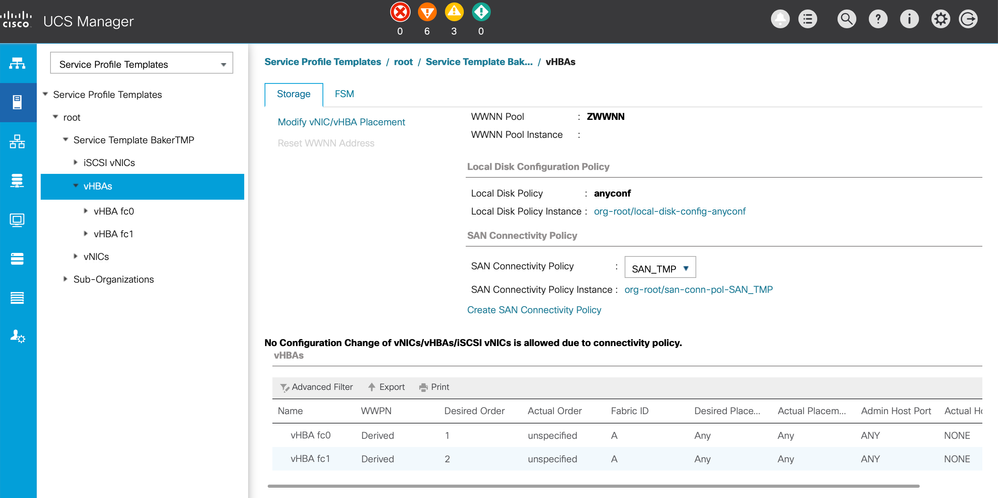
Task: Click the Advanced Filter button
Action: (316, 387)
